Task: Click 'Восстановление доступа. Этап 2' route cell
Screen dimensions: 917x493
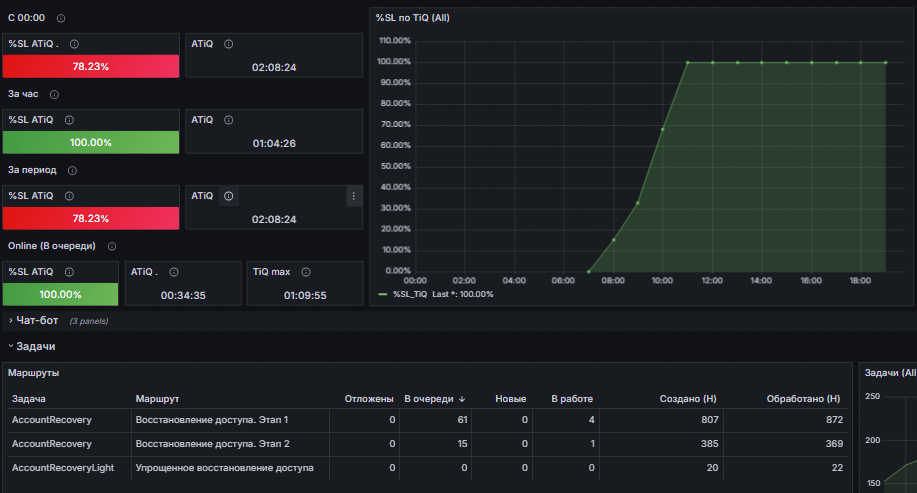Action: (x=212, y=444)
